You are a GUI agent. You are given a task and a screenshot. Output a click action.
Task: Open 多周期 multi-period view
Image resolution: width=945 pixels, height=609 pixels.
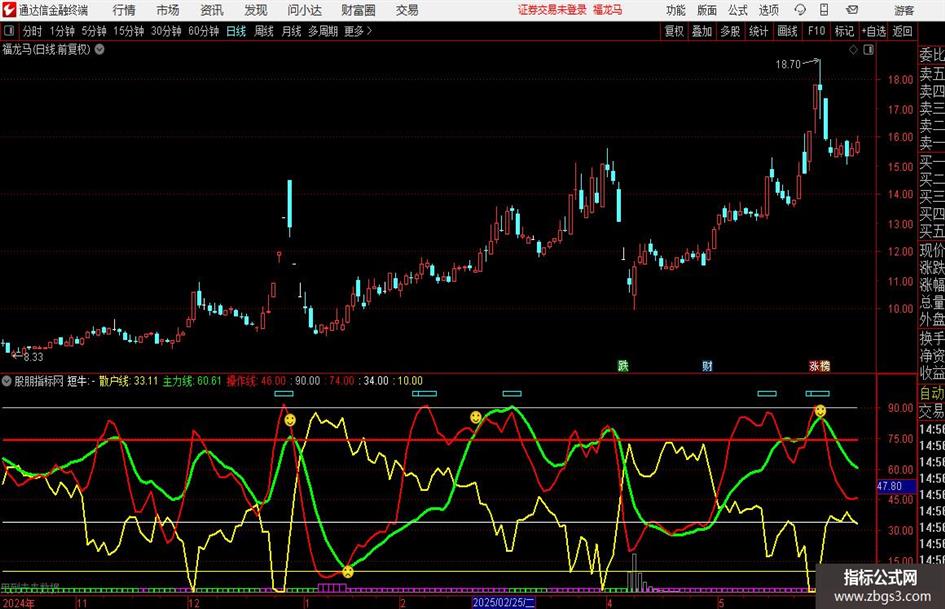coord(323,31)
